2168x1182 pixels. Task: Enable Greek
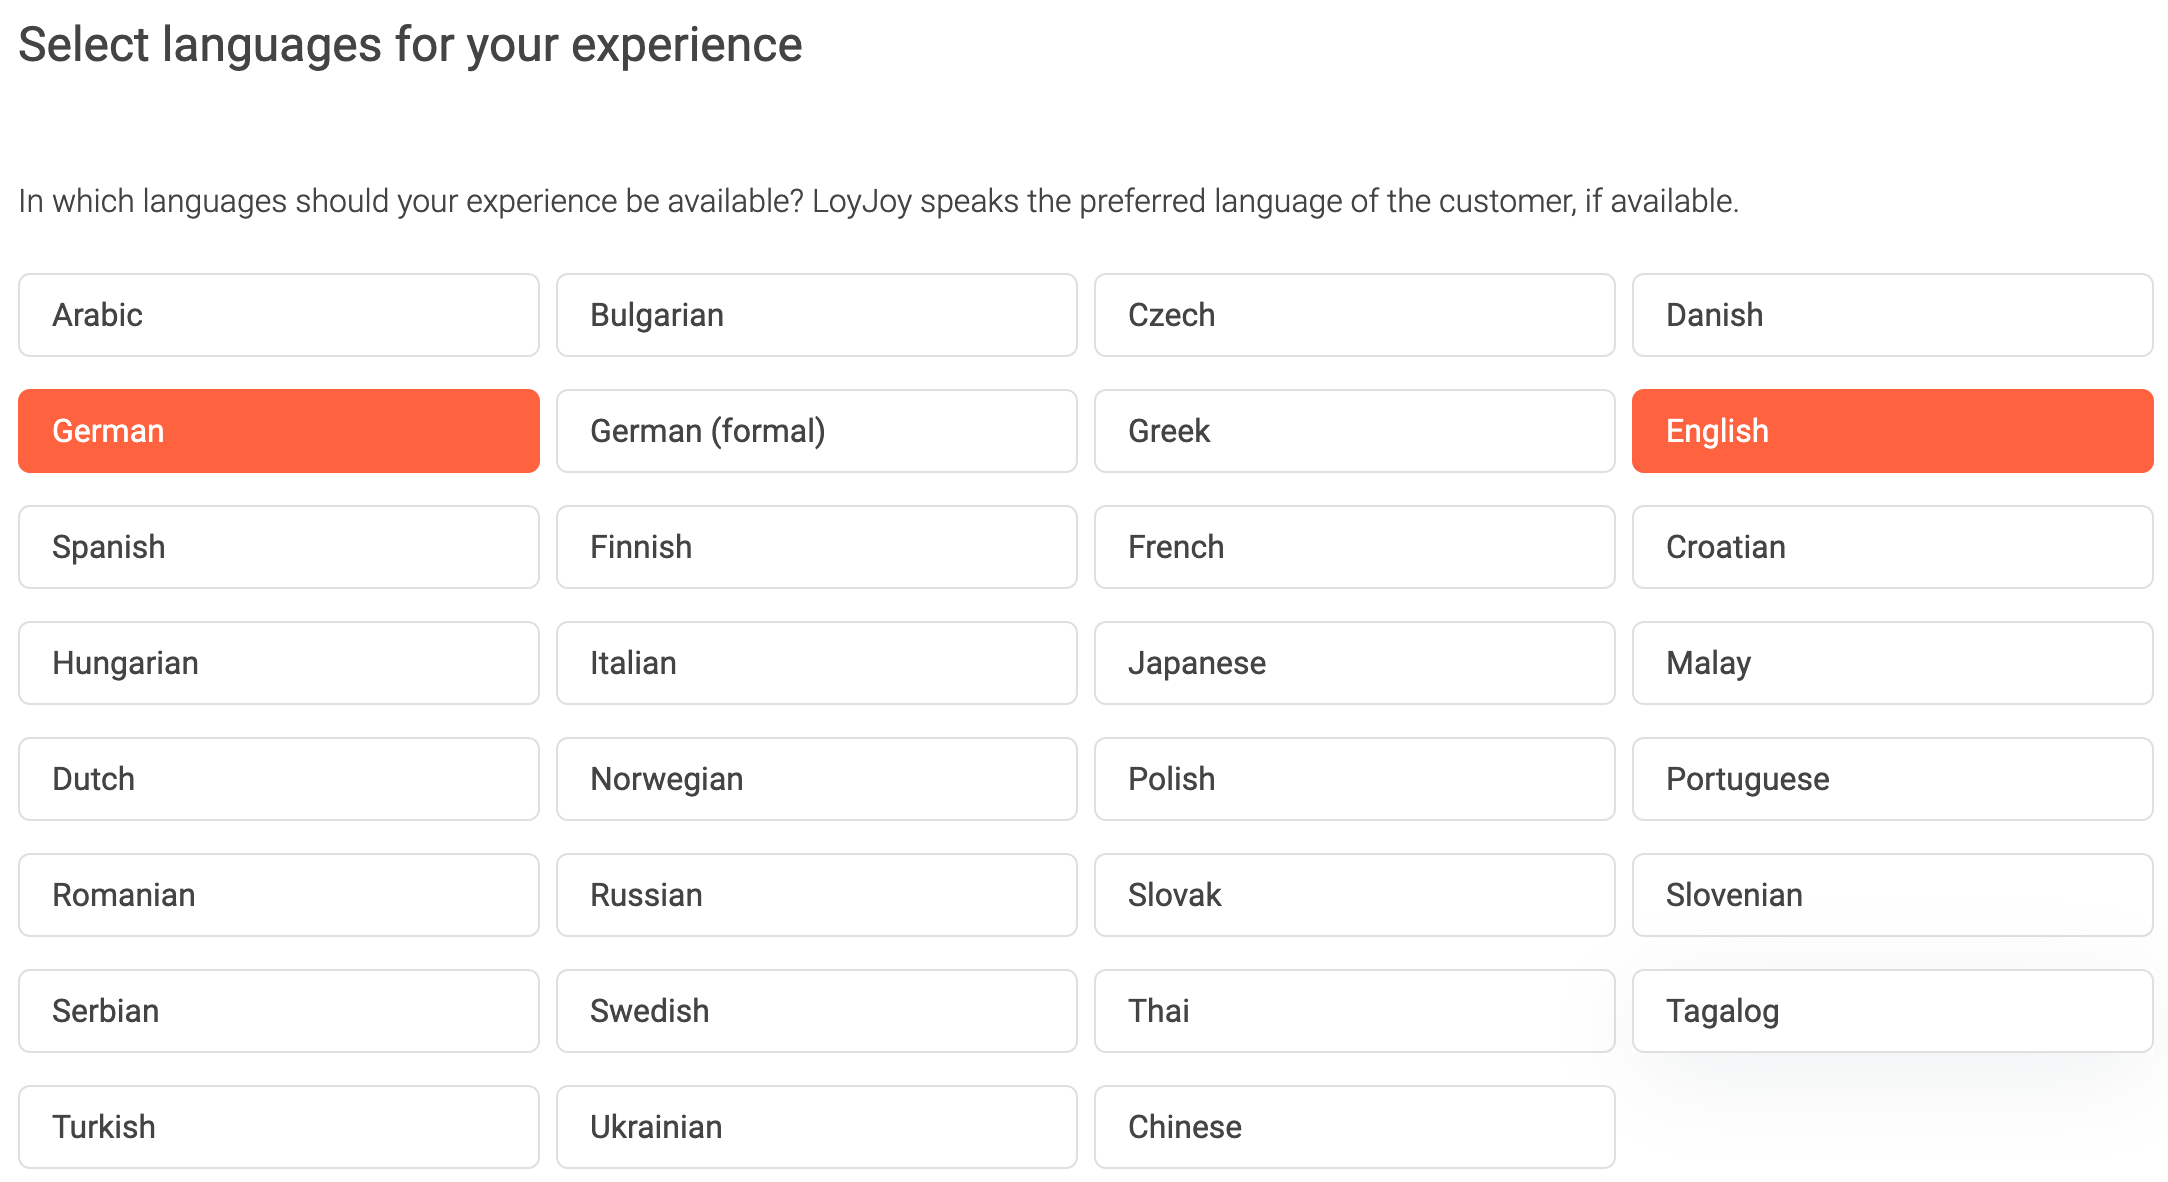1354,431
